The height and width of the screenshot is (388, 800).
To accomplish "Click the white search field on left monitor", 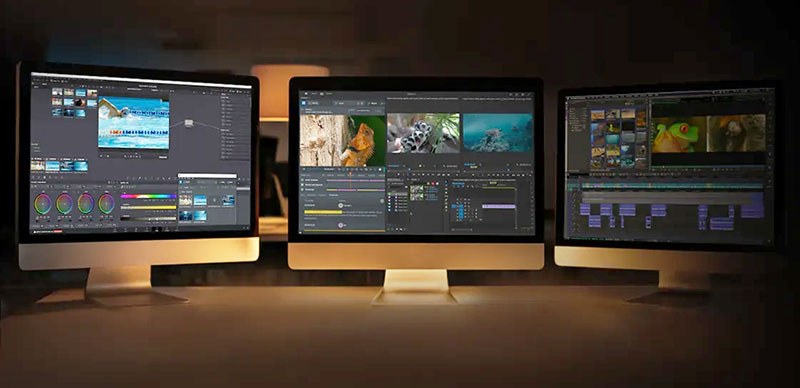I will pos(207,176).
